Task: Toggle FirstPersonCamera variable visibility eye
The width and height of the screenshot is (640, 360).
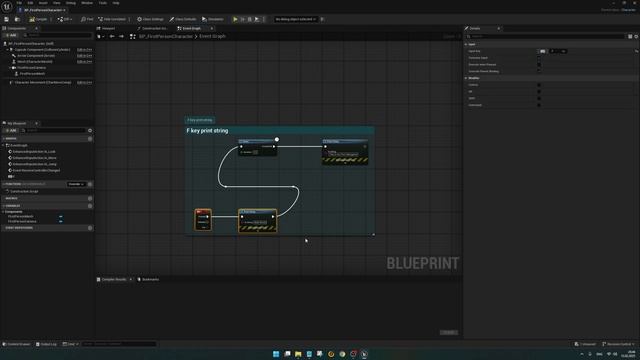Action: tap(61, 221)
